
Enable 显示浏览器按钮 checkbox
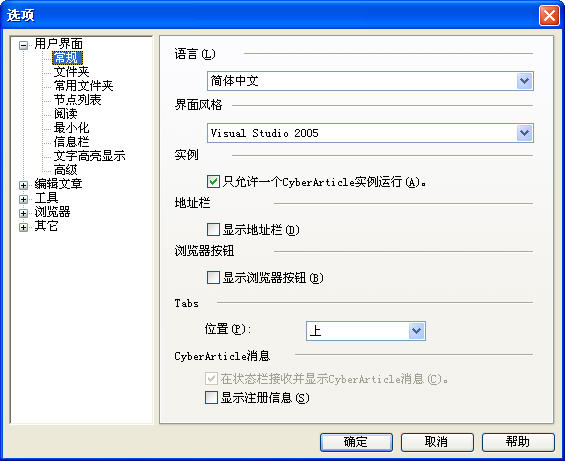(x=213, y=278)
